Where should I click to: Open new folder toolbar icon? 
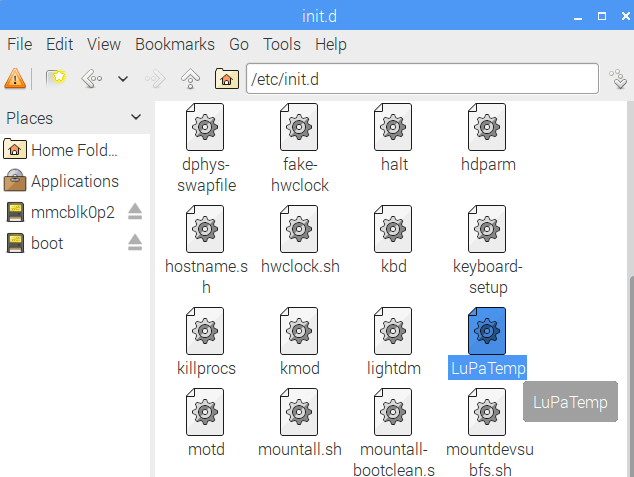[x=55, y=78]
